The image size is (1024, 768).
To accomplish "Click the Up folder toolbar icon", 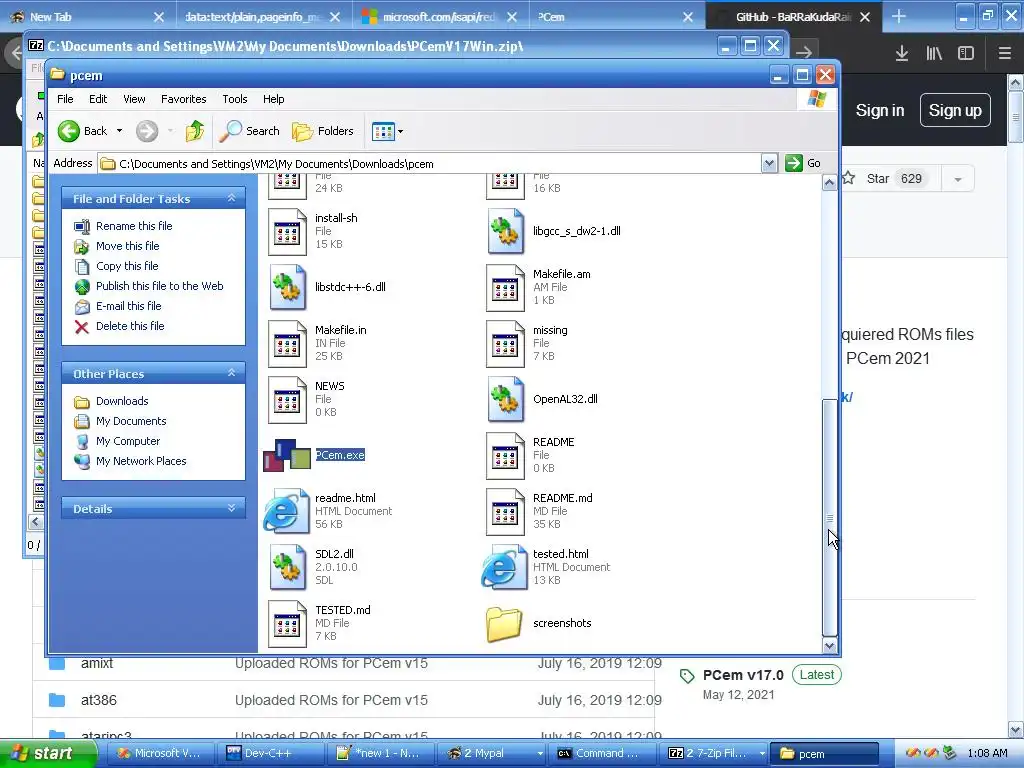I will 195,131.
